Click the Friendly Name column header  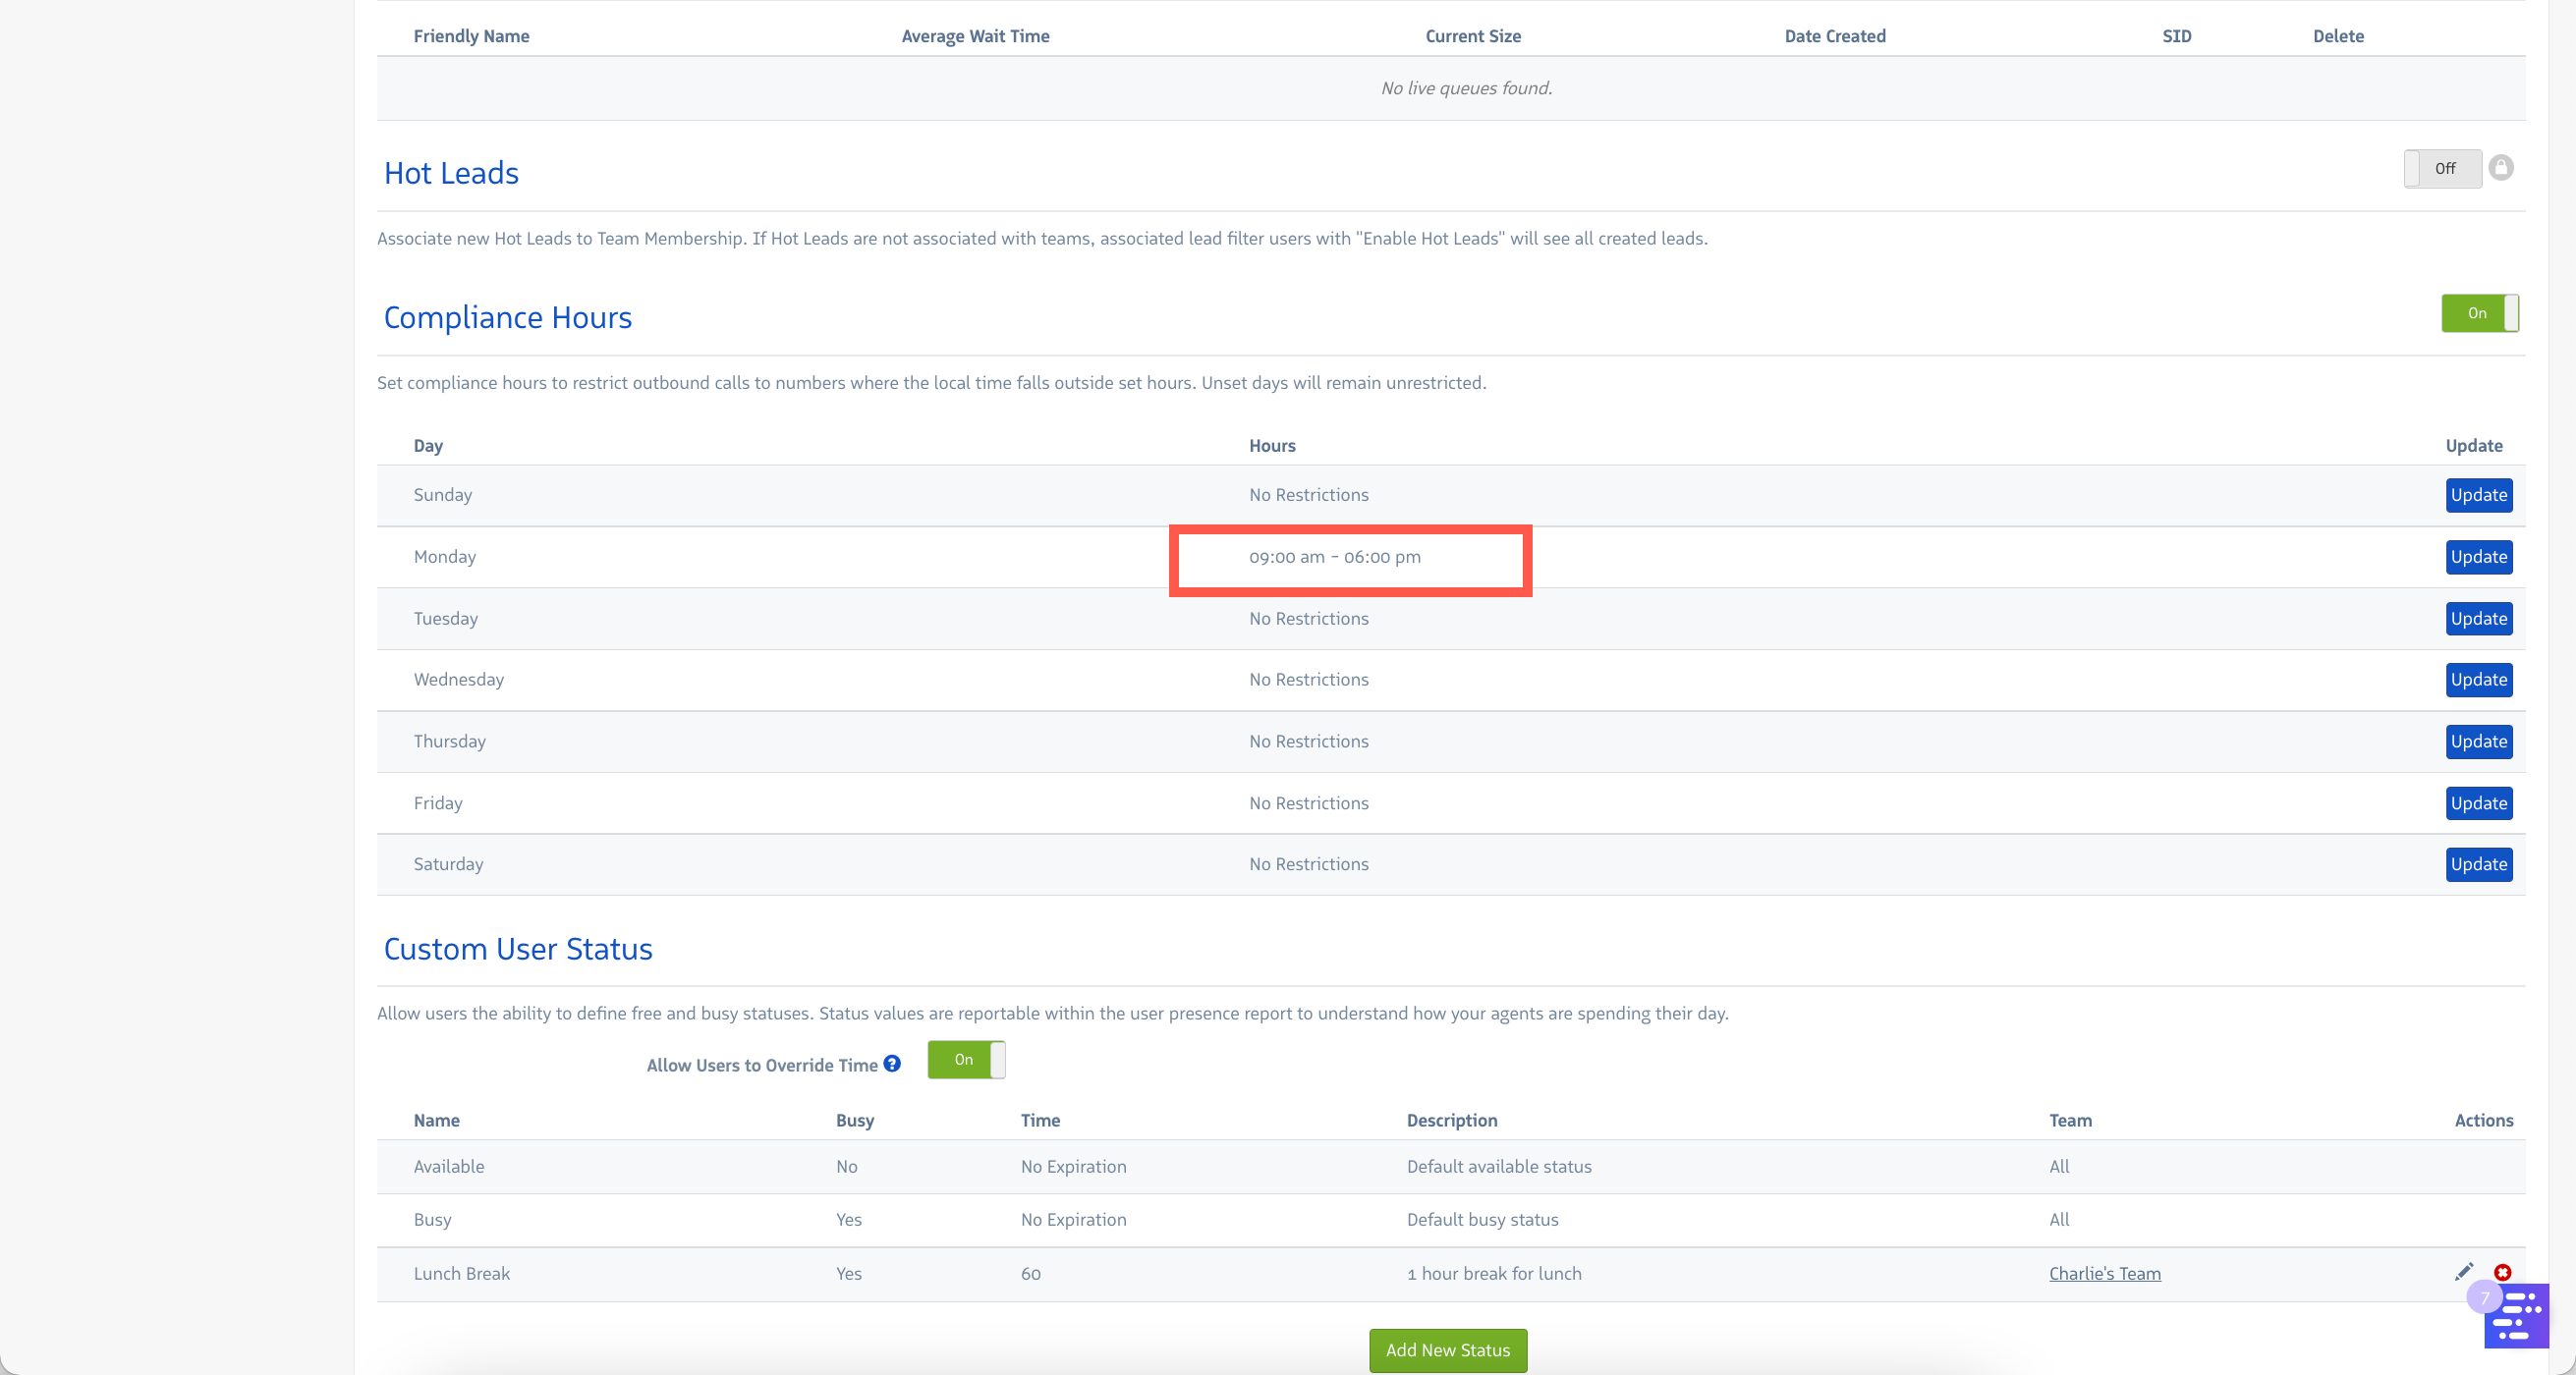(x=471, y=36)
